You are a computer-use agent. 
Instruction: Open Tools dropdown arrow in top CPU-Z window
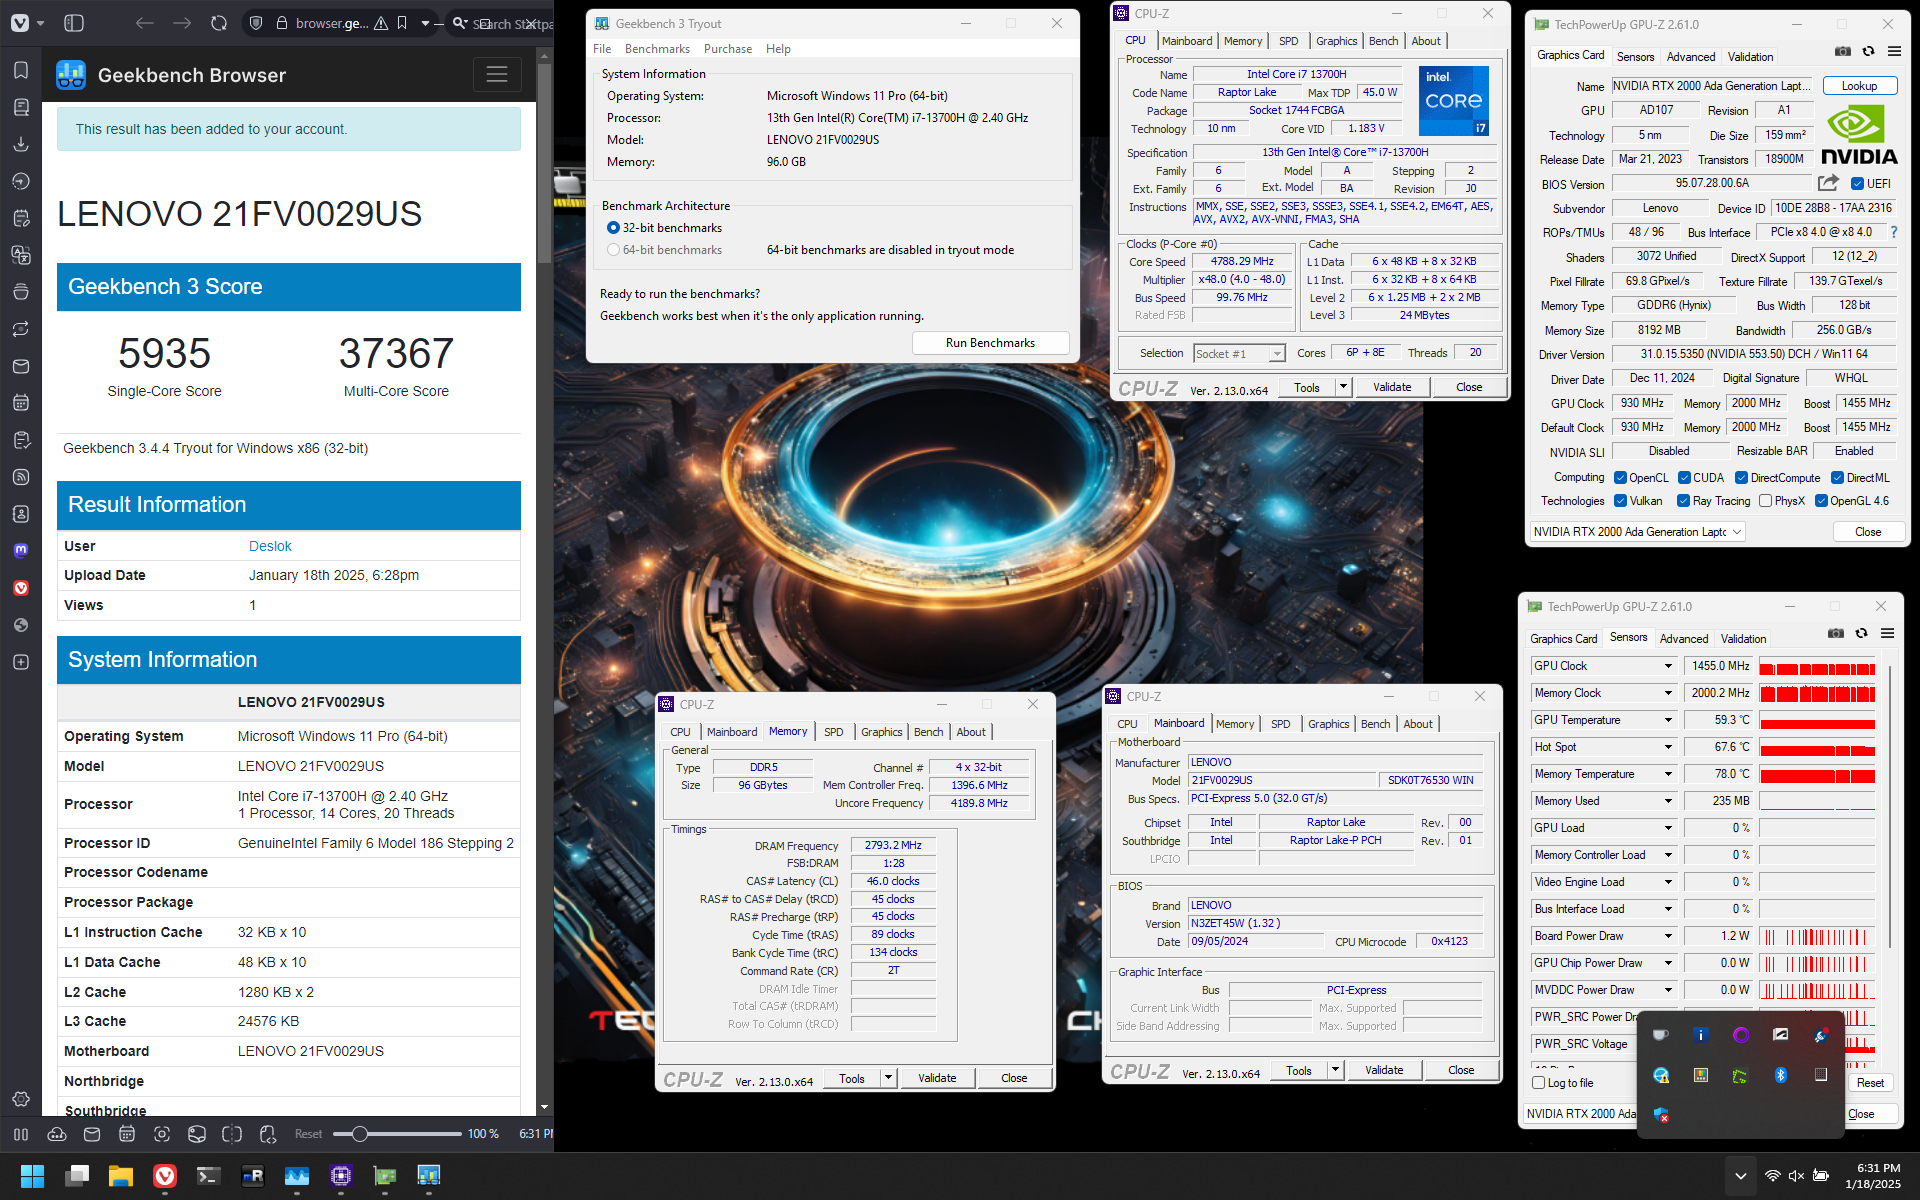[x=1343, y=387]
